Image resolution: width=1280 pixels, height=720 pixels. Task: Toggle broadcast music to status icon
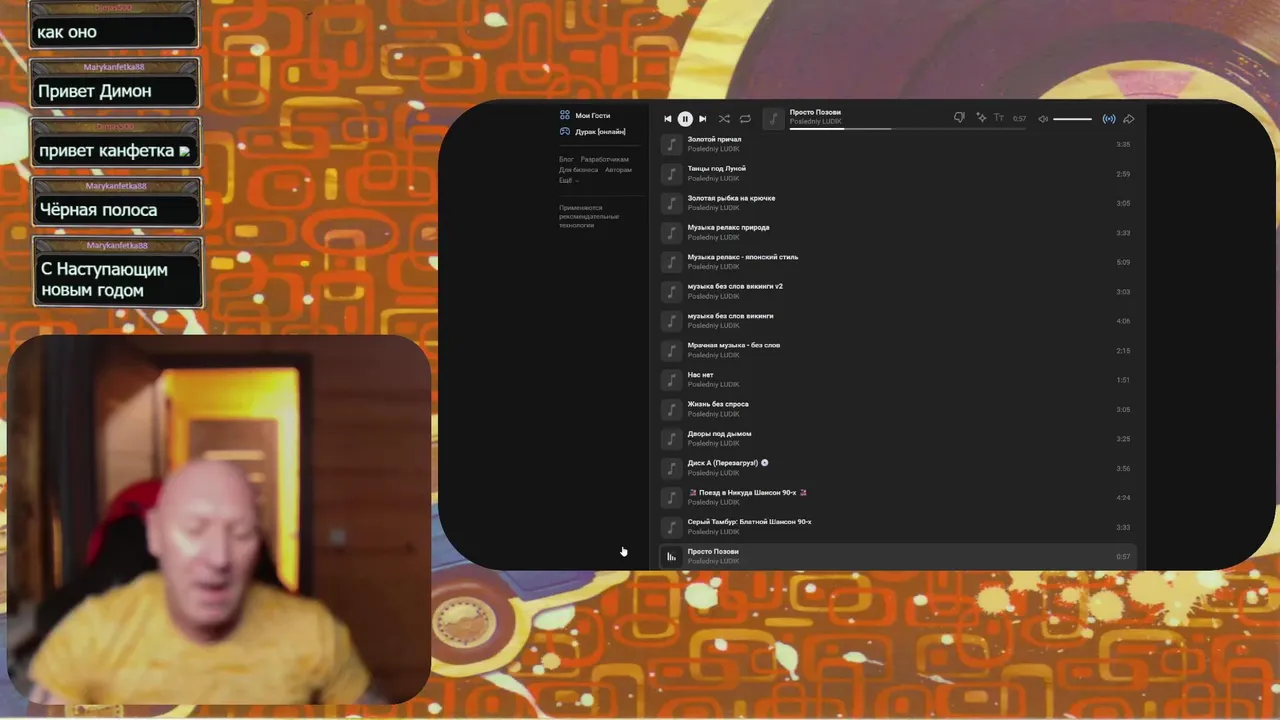coord(1109,119)
